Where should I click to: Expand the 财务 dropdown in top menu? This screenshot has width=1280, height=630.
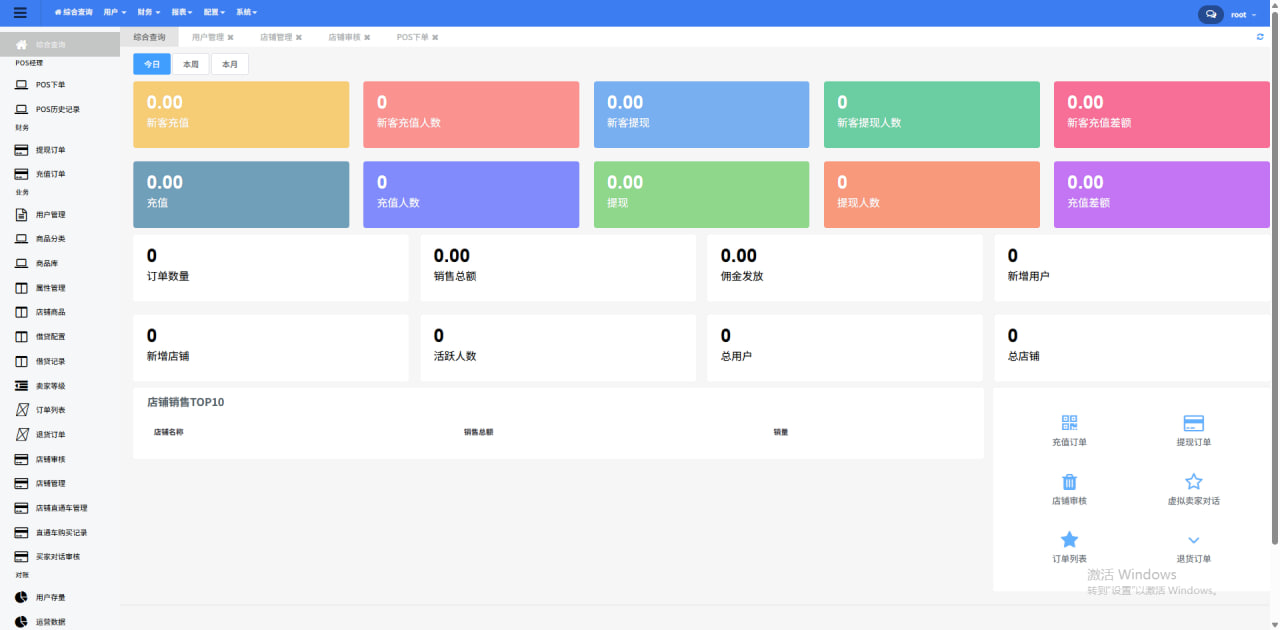[148, 13]
